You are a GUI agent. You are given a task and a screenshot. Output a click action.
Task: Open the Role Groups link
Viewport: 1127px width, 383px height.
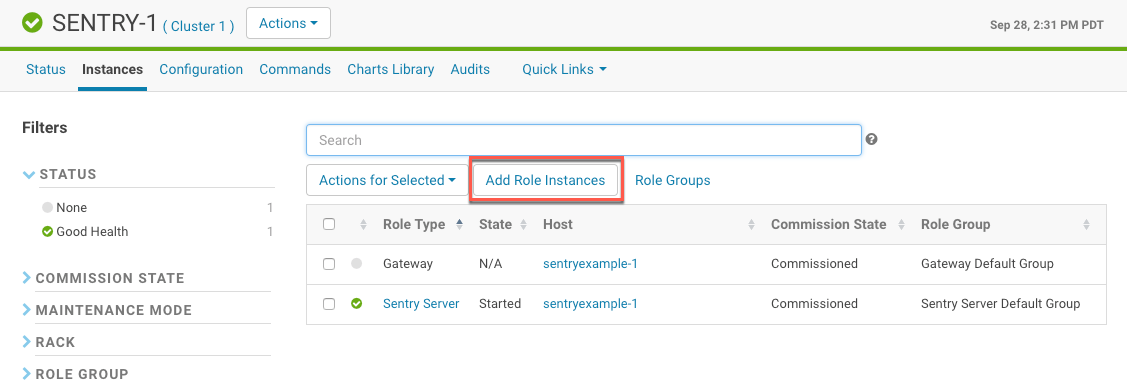pyautogui.click(x=673, y=180)
